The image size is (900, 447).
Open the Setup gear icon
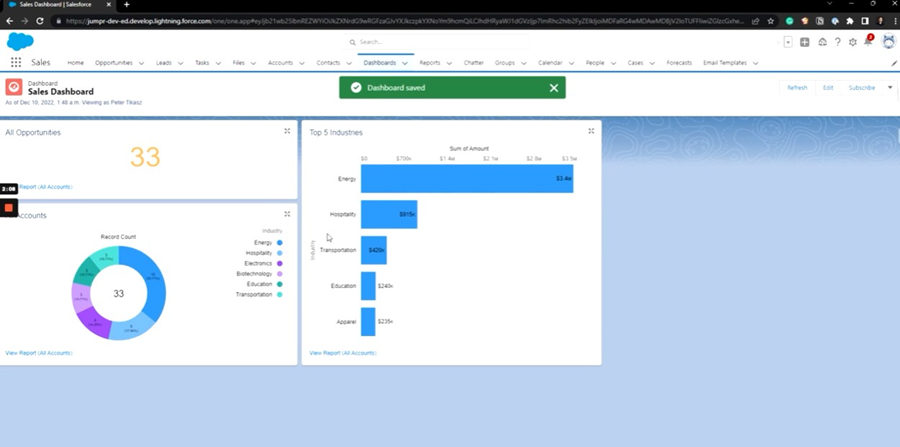point(852,42)
